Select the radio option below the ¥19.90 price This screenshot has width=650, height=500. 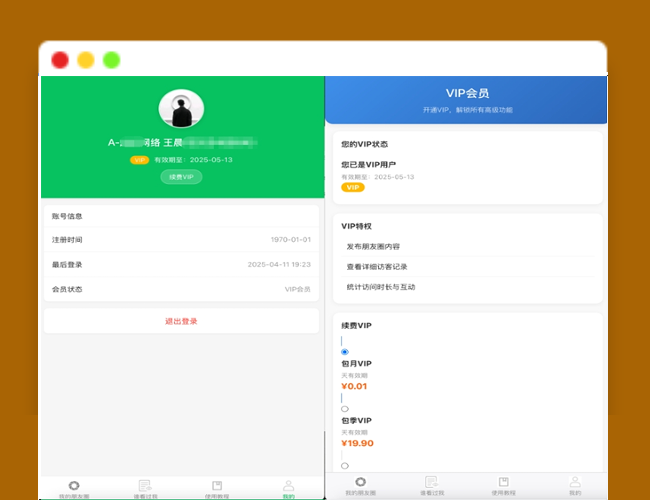[344, 466]
